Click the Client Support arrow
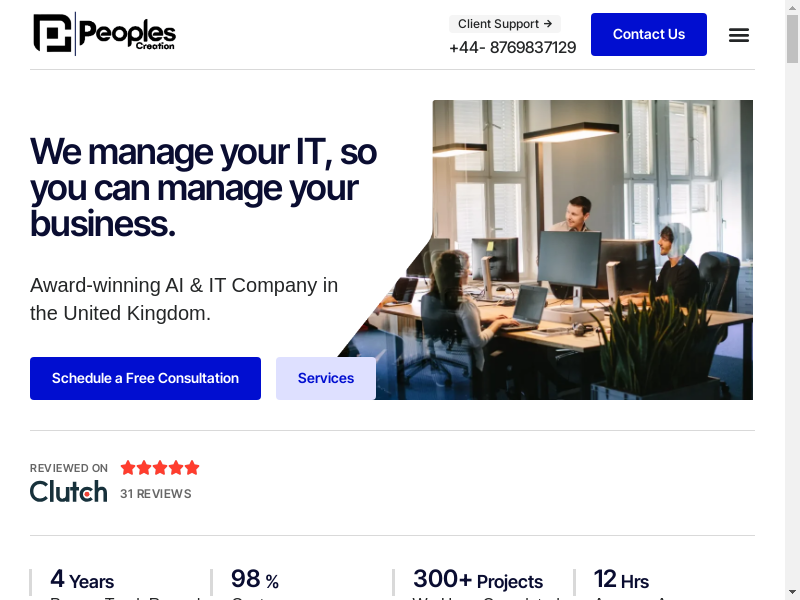Screen dimensions: 800x600 [548, 23]
